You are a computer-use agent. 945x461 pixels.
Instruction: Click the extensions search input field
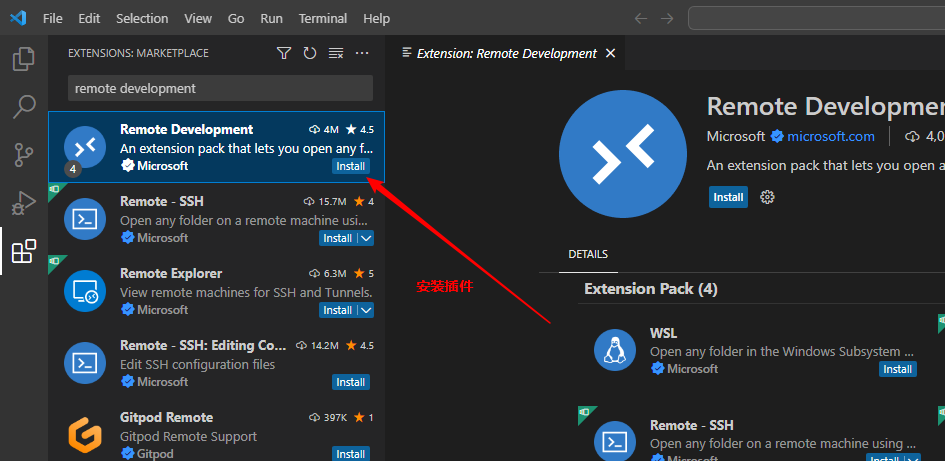tap(220, 88)
